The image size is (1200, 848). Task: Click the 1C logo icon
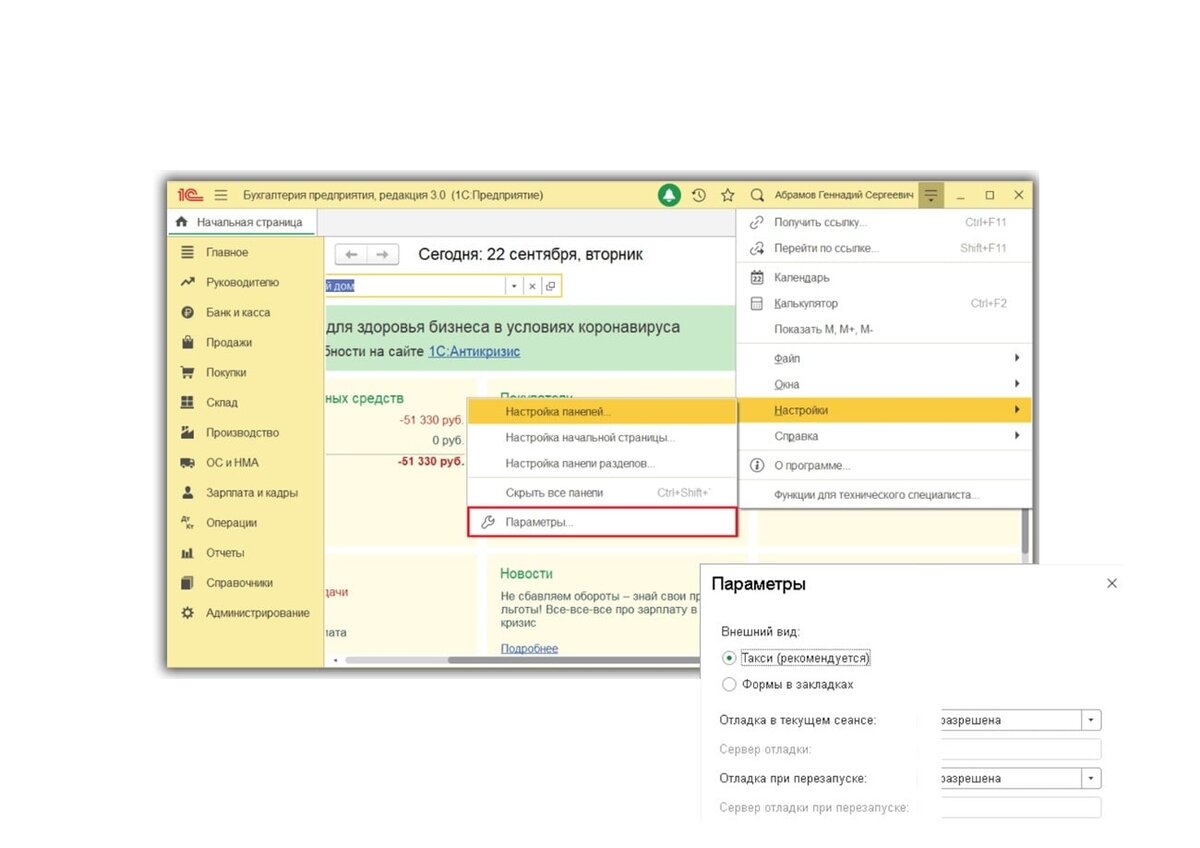coord(190,195)
